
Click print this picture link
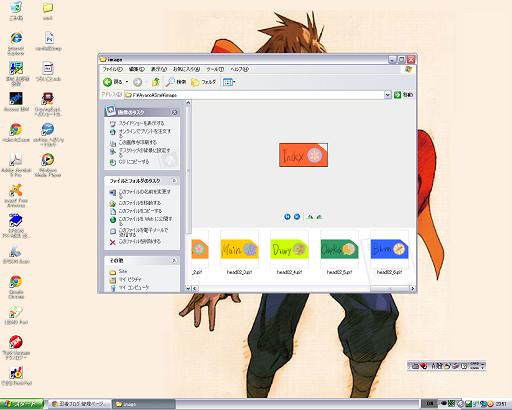point(138,142)
